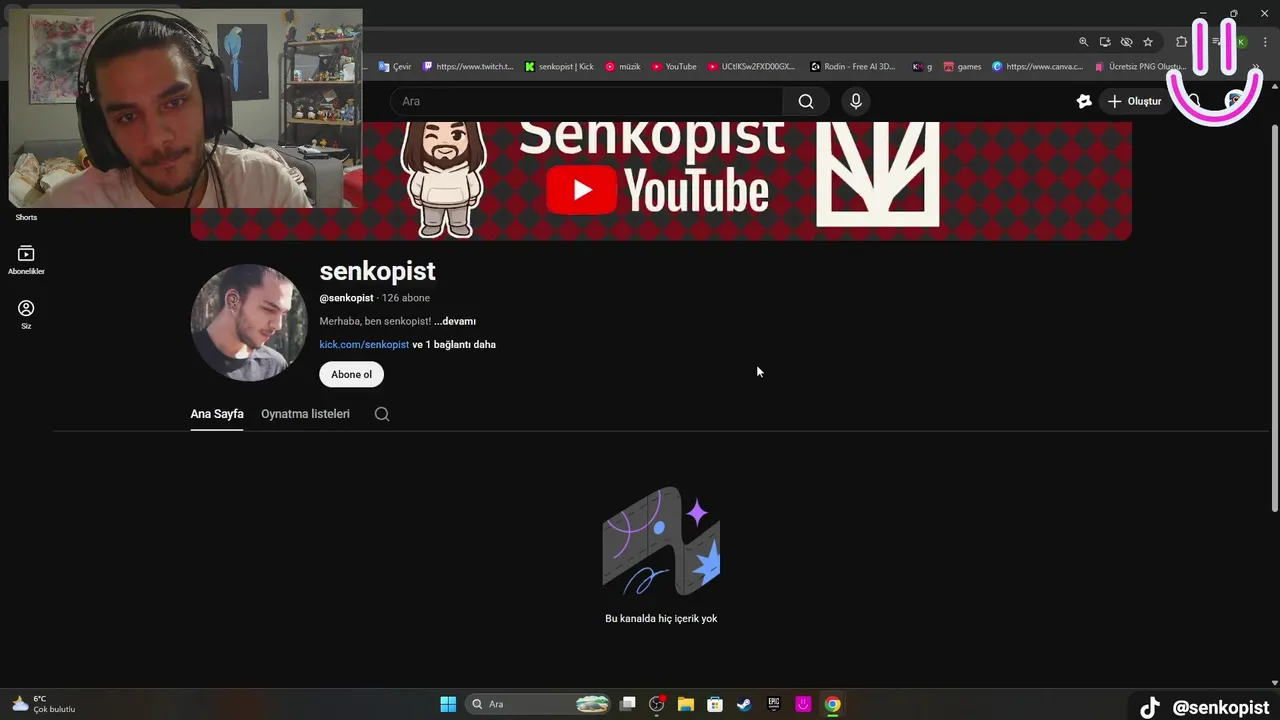Focus the YouTube Ara search field

[587, 101]
